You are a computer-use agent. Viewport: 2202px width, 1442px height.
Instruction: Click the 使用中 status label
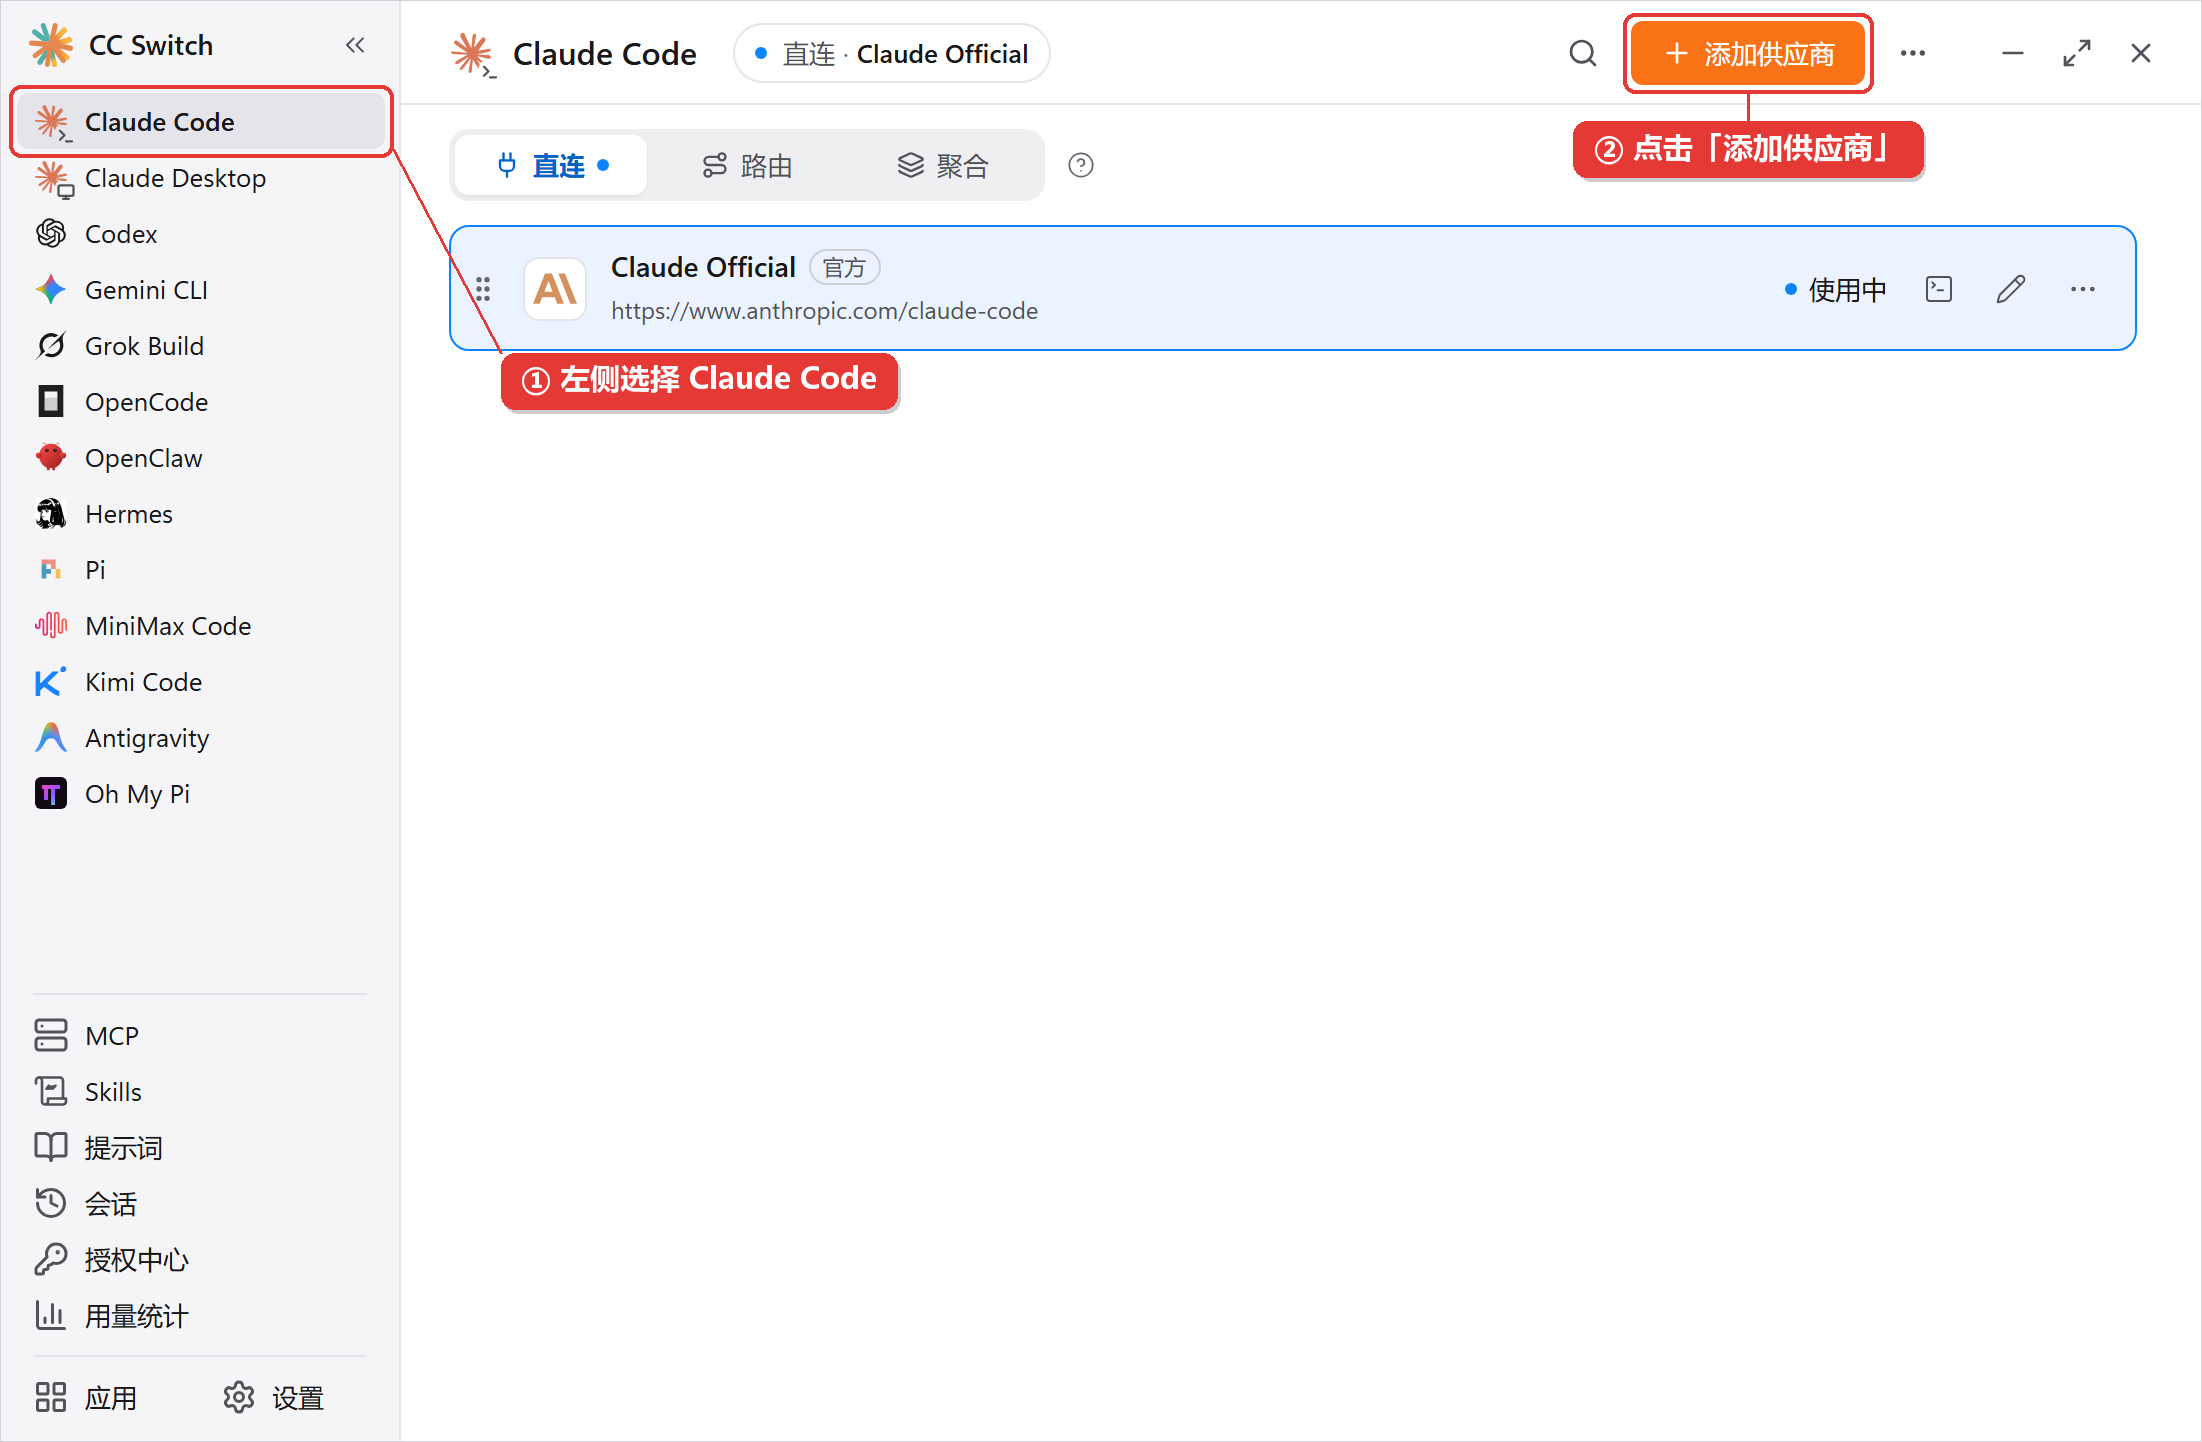1836,290
